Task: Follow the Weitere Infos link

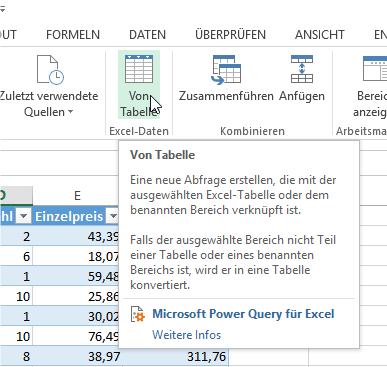Action: pyautogui.click(x=186, y=335)
